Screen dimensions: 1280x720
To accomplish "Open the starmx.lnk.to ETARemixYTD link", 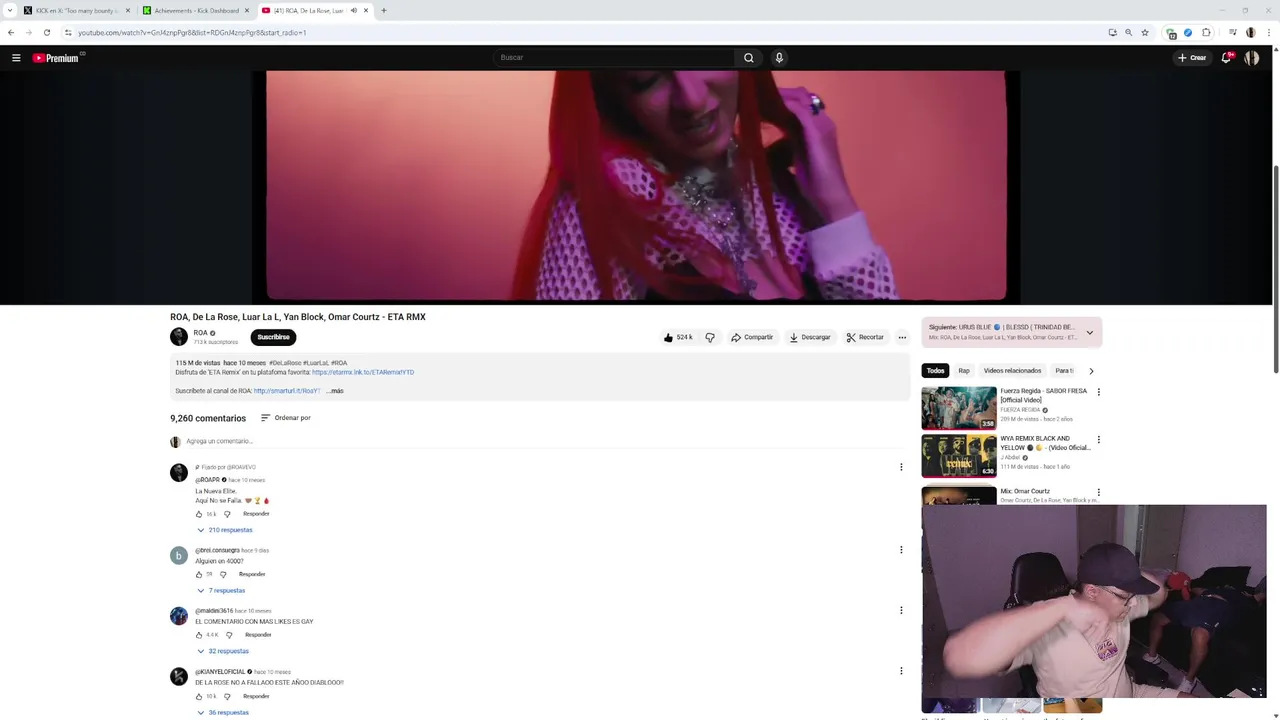I will pos(363,372).
